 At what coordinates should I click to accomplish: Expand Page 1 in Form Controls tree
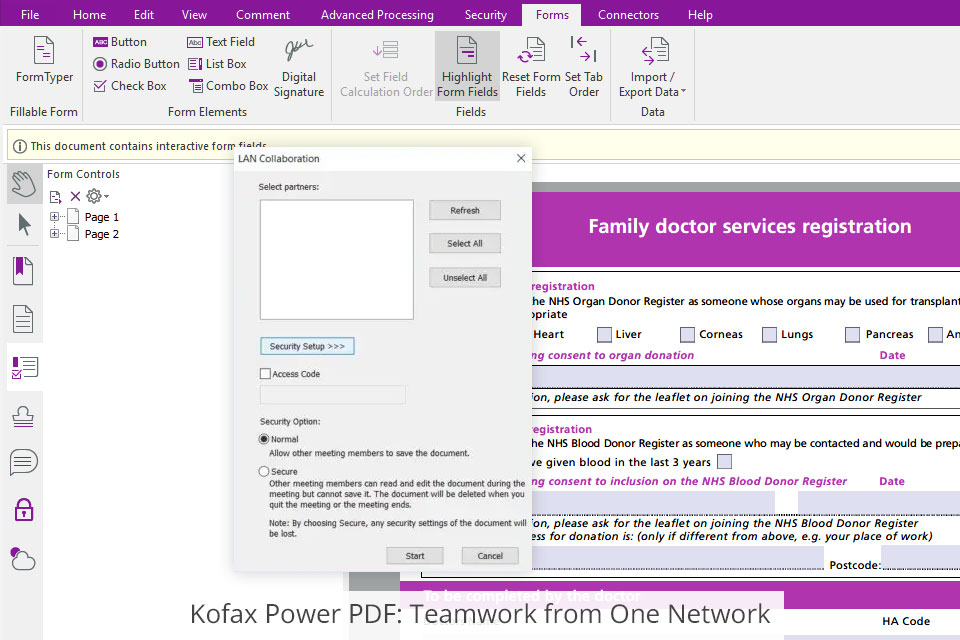(54, 217)
